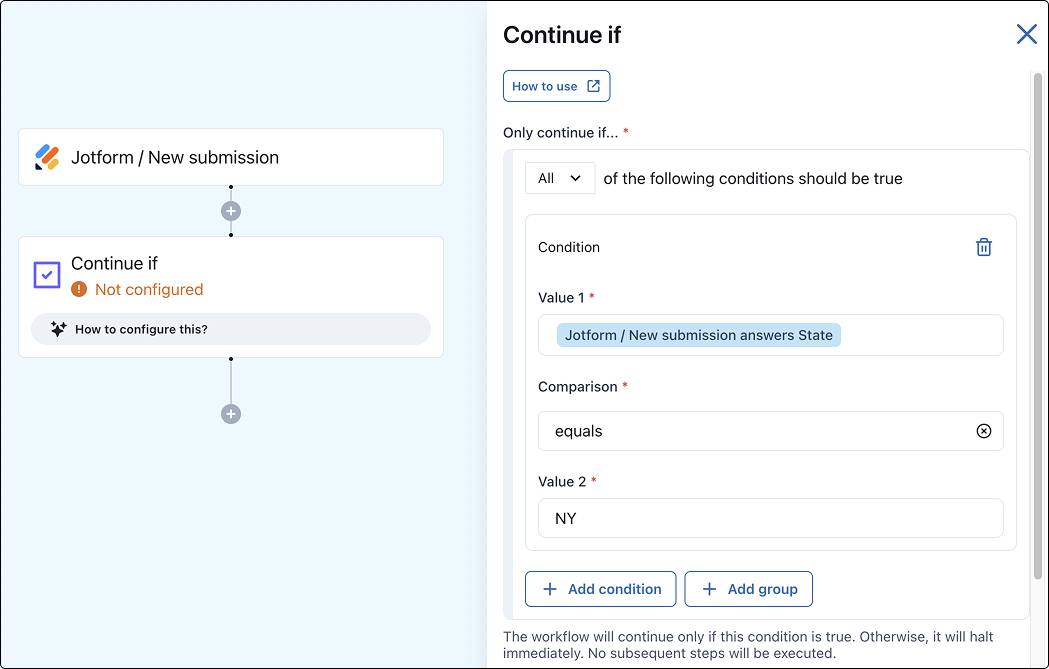Close the Continue if panel
Viewport: 1049px width, 669px height.
click(x=1026, y=34)
